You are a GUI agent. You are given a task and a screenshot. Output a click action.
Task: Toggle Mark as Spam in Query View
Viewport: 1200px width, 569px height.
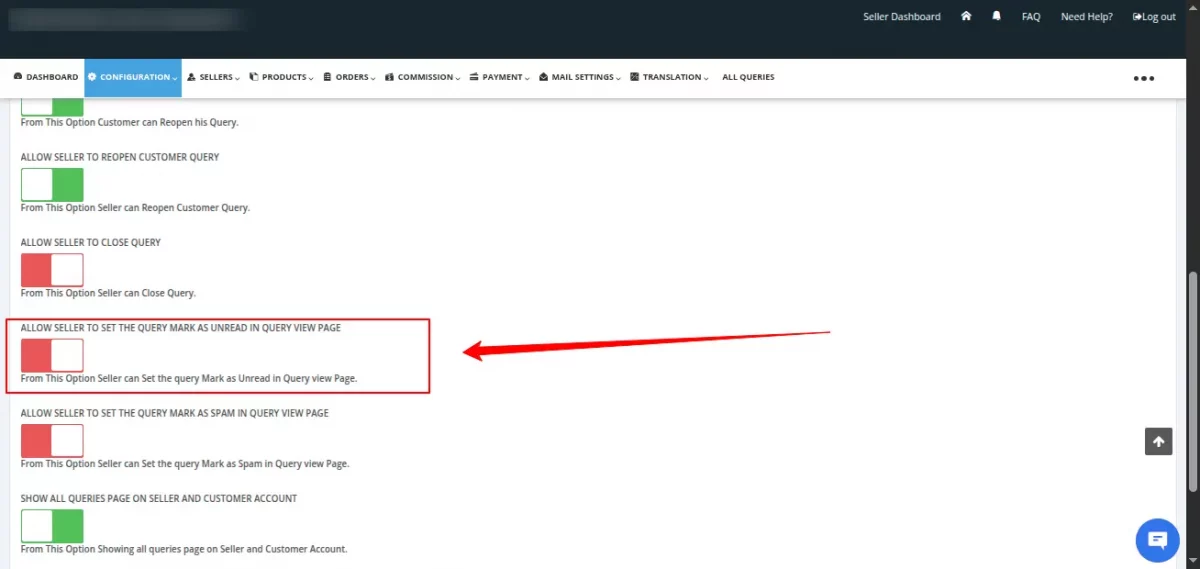52,441
